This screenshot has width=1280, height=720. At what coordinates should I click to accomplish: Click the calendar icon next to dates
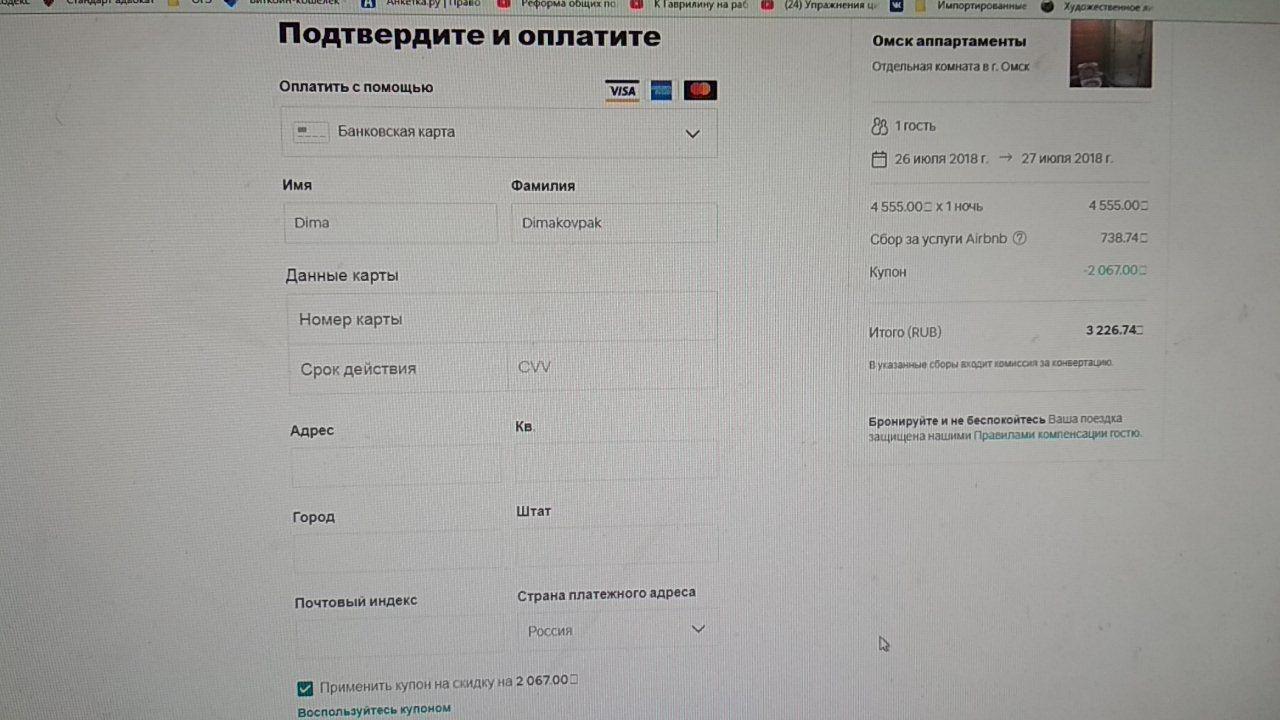[879, 159]
